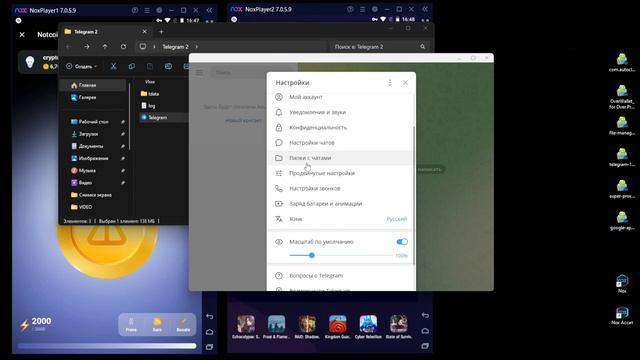Open NoxPlayer1 menu icon in title bar

[147, 10]
